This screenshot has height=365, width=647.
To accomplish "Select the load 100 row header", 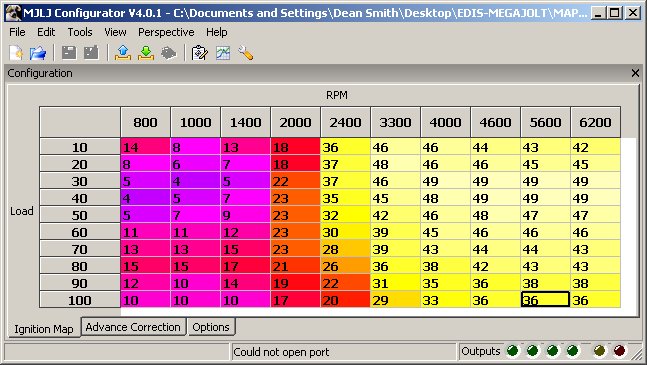I will point(80,300).
